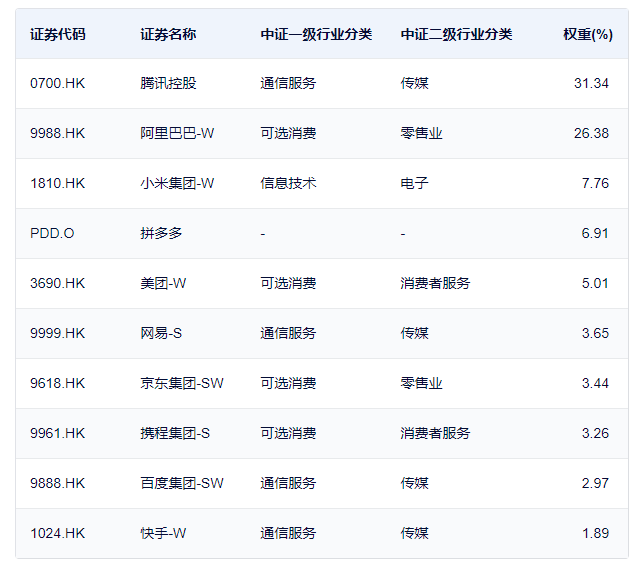Select the 京东集团-SW name cell

(182, 383)
